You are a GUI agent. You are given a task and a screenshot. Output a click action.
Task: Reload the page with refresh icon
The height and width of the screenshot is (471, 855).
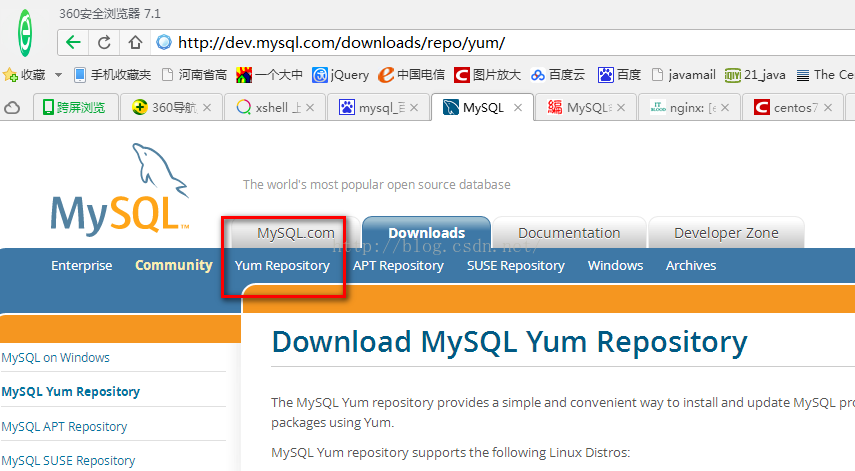(104, 43)
